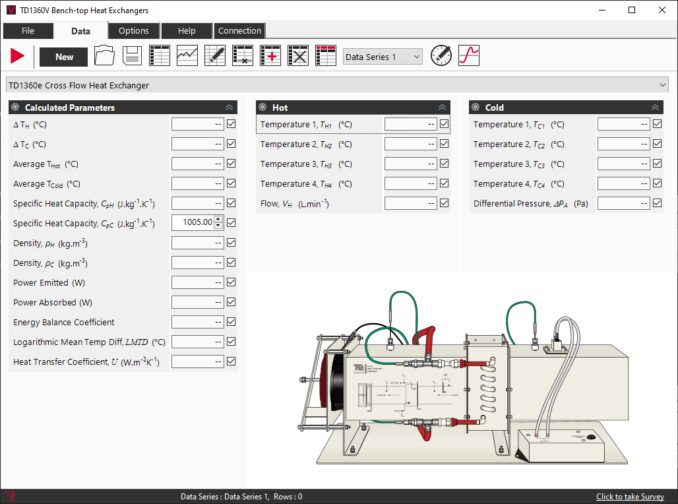Screen dimensions: 678x504
Task: Open a saved file with the folder icon
Action: click(x=104, y=56)
